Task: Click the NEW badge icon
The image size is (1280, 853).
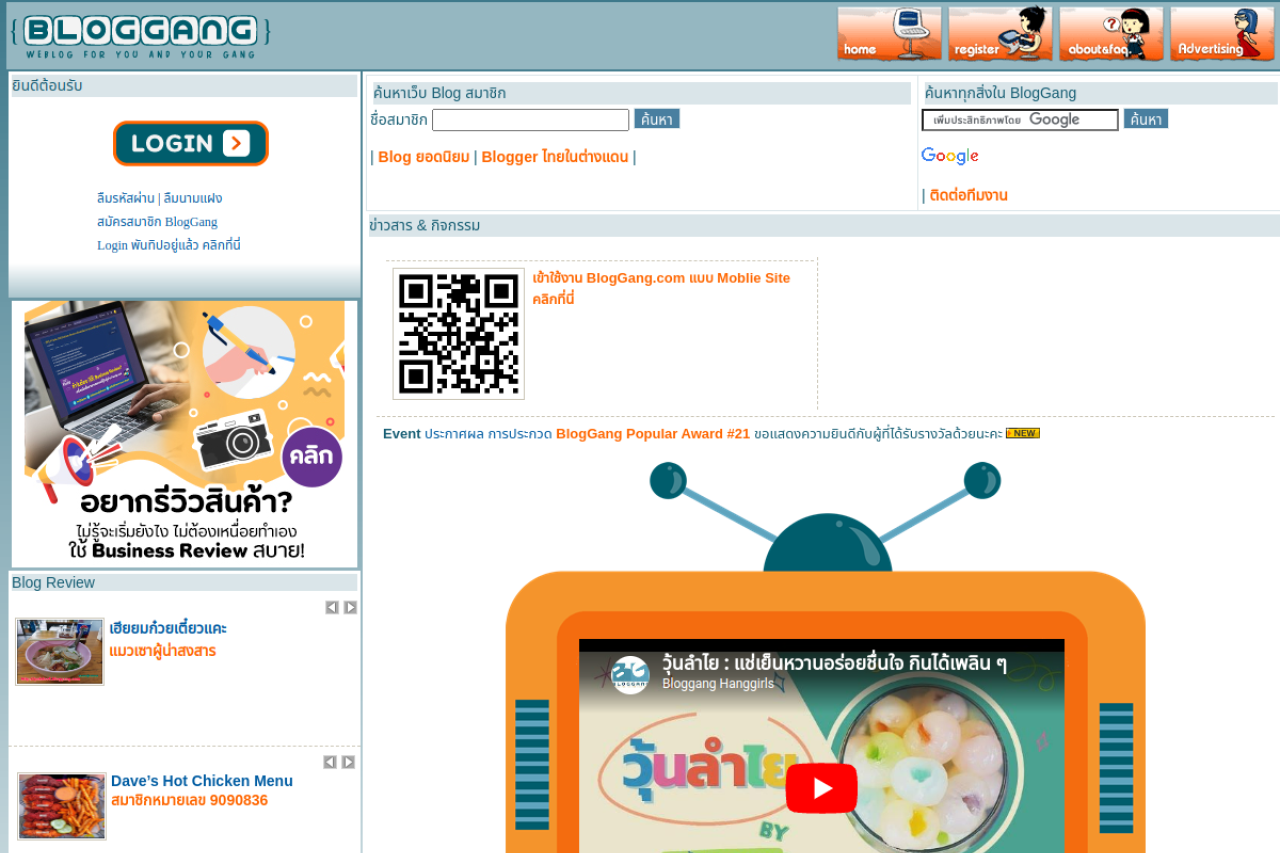Action: click(x=1023, y=433)
